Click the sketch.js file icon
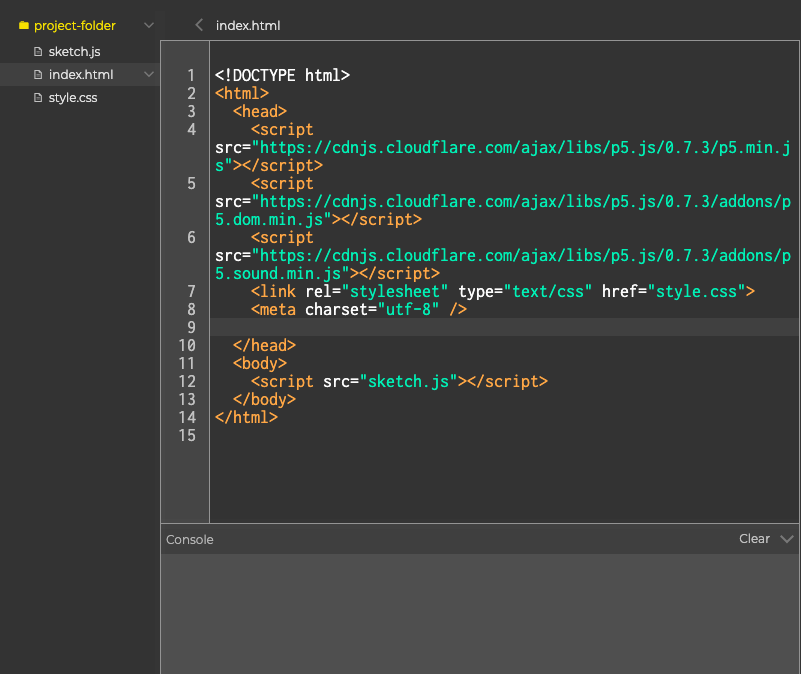This screenshot has height=674, width=801. pyautogui.click(x=39, y=51)
